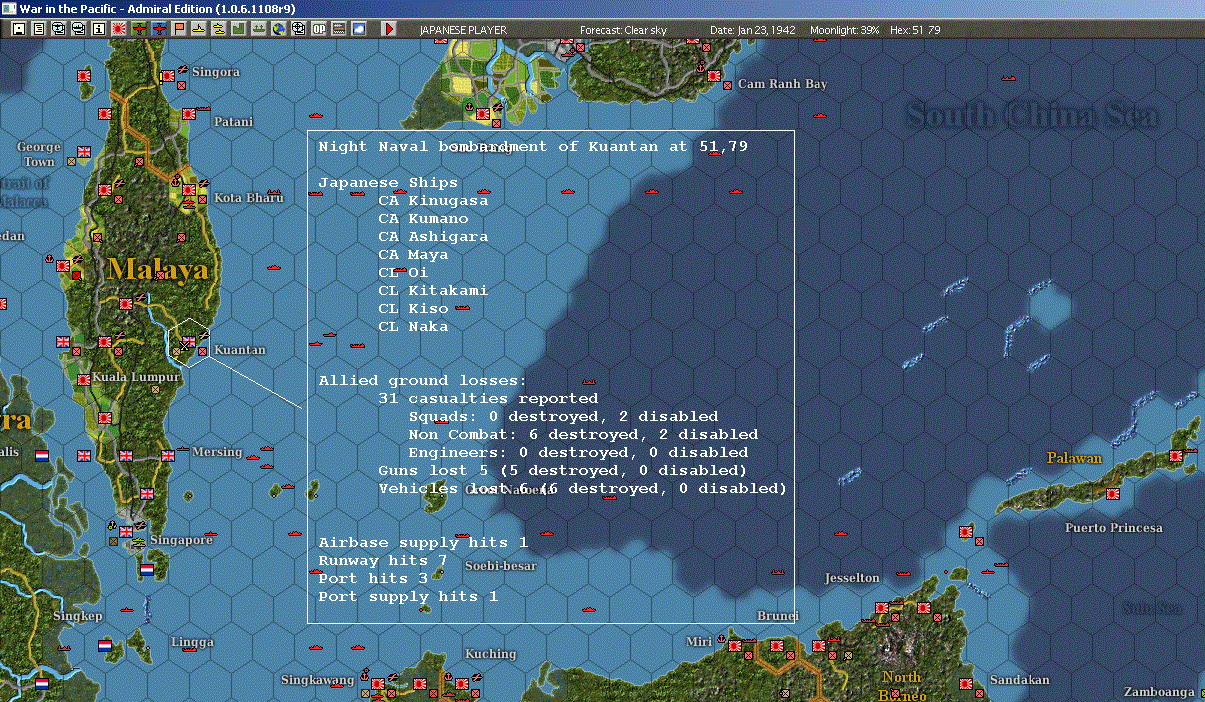The height and width of the screenshot is (702, 1205).
Task: Click the unit marker at Cam Ranh Bay
Action: (727, 85)
